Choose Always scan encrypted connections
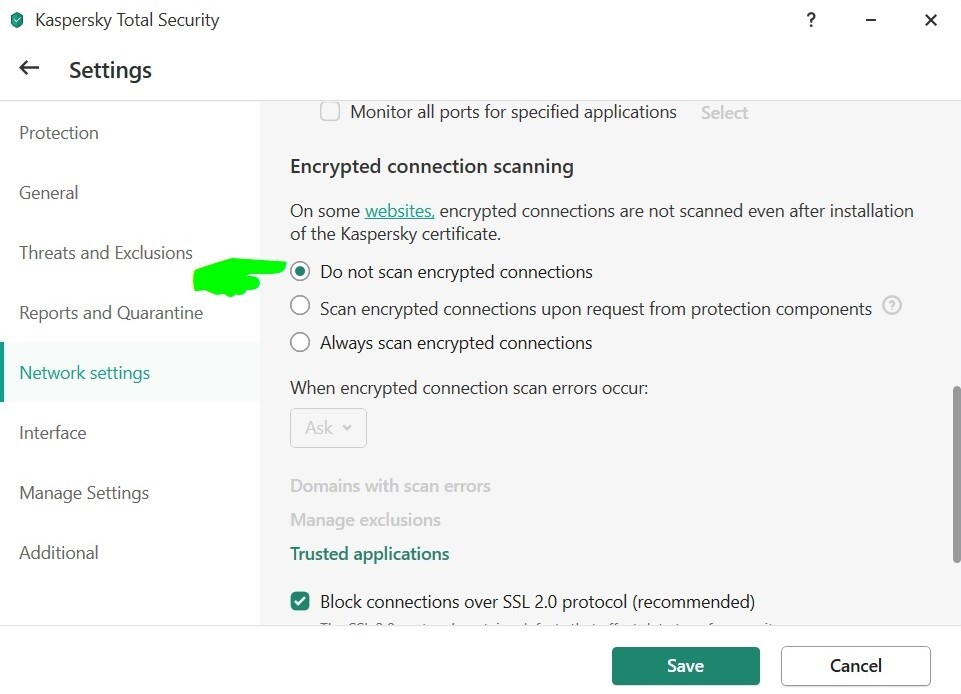This screenshot has width=961, height=694. click(300, 343)
